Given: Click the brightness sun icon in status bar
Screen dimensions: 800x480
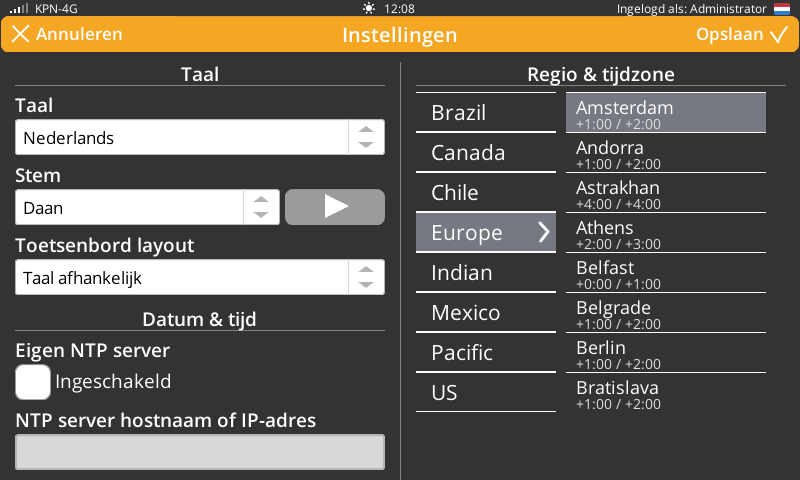Looking at the screenshot, I should pos(370,8).
